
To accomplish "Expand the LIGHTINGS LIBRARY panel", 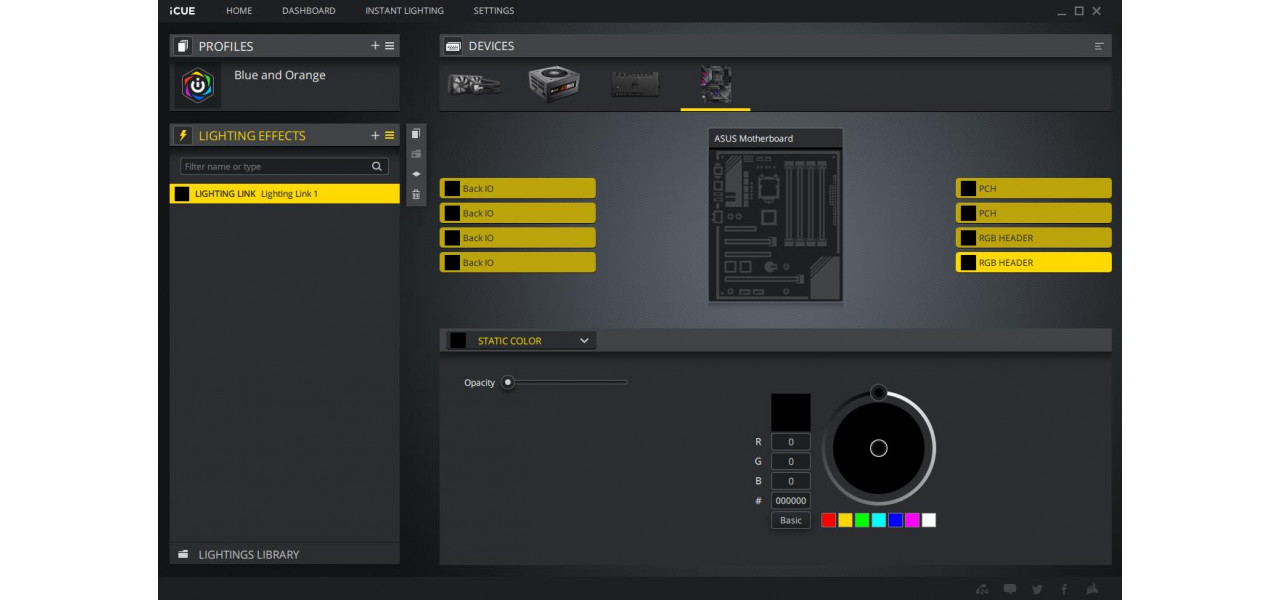I will tap(284, 554).
